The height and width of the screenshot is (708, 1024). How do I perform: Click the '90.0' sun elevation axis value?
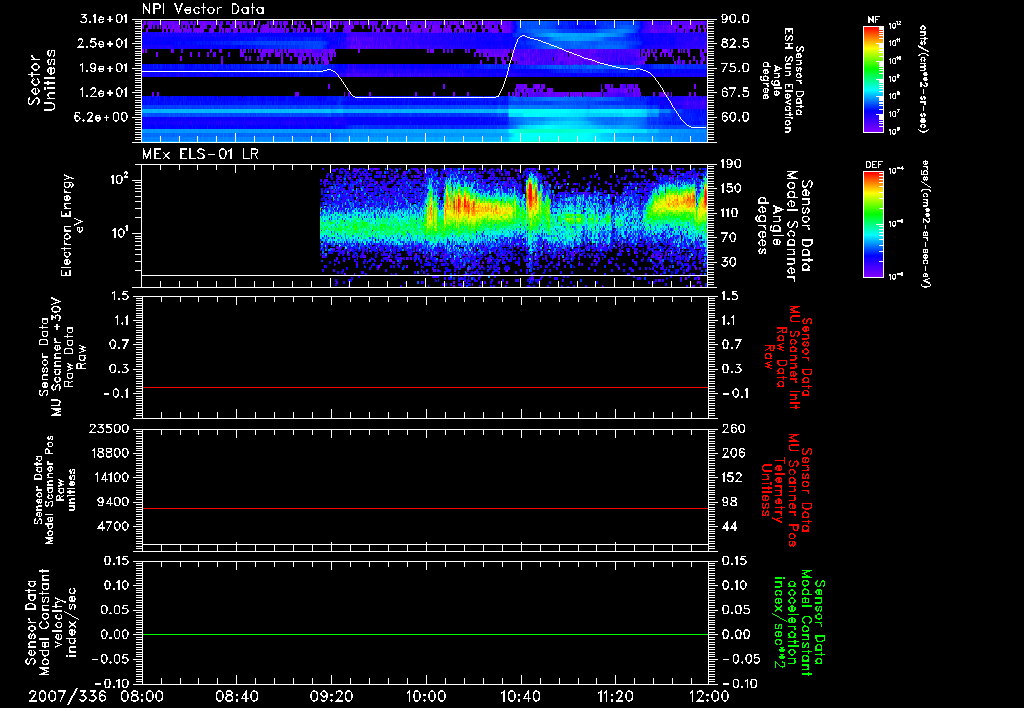coord(735,19)
